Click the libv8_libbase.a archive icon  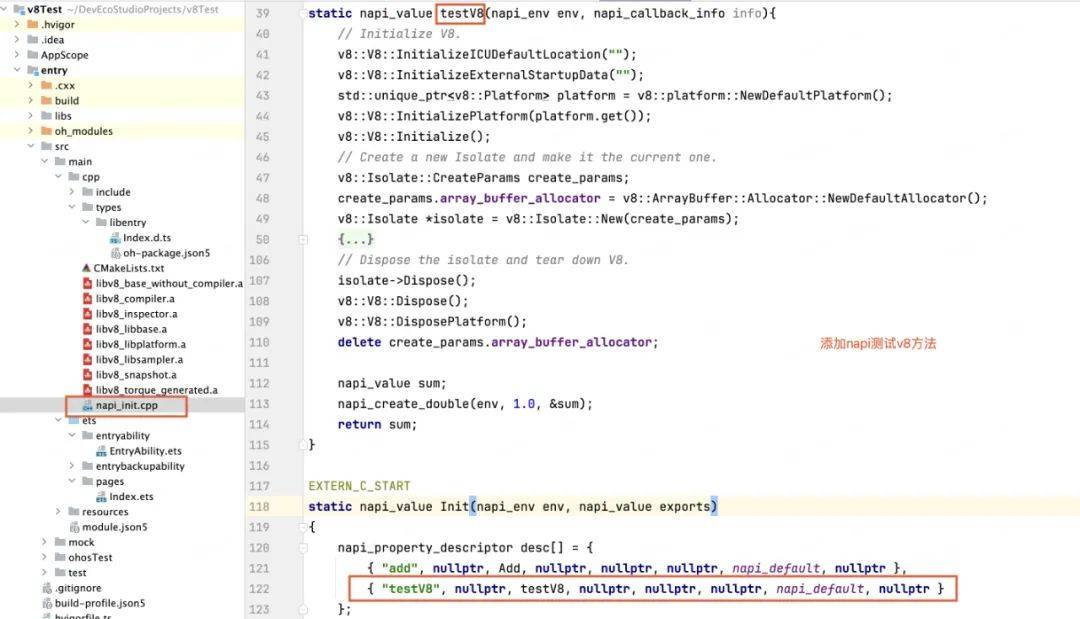coord(87,329)
